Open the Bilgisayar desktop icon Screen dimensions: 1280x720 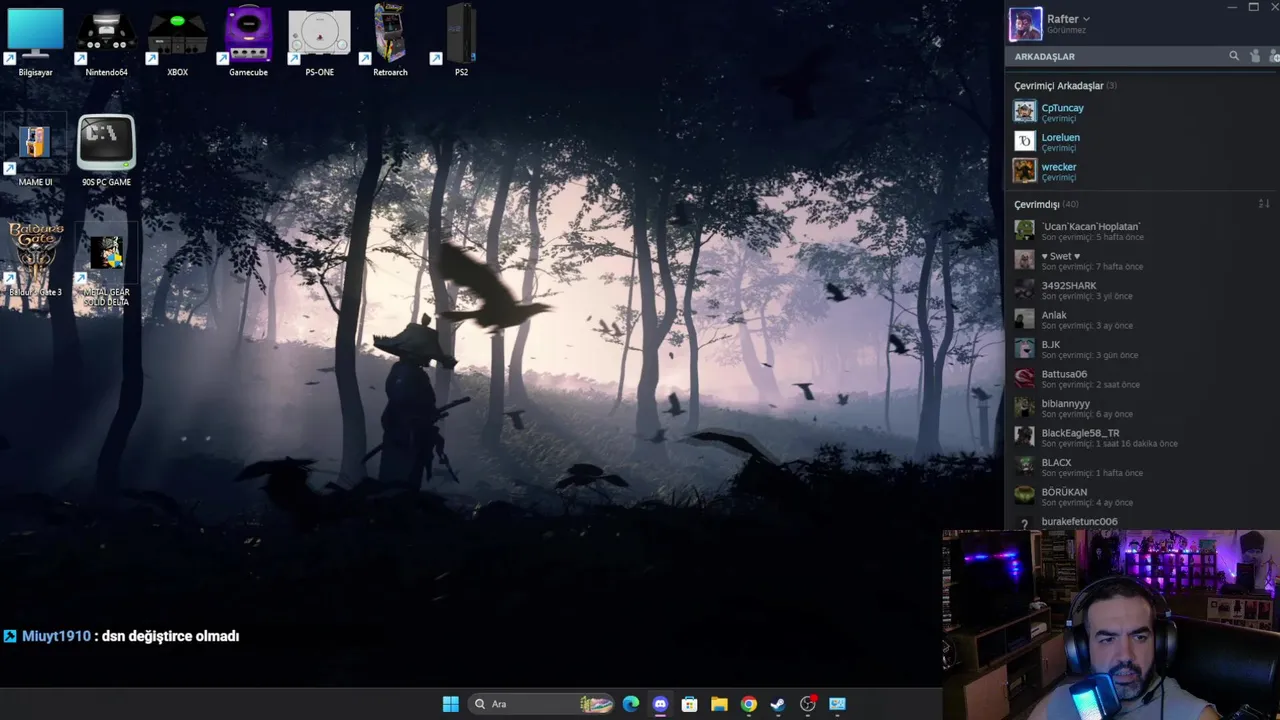click(35, 40)
